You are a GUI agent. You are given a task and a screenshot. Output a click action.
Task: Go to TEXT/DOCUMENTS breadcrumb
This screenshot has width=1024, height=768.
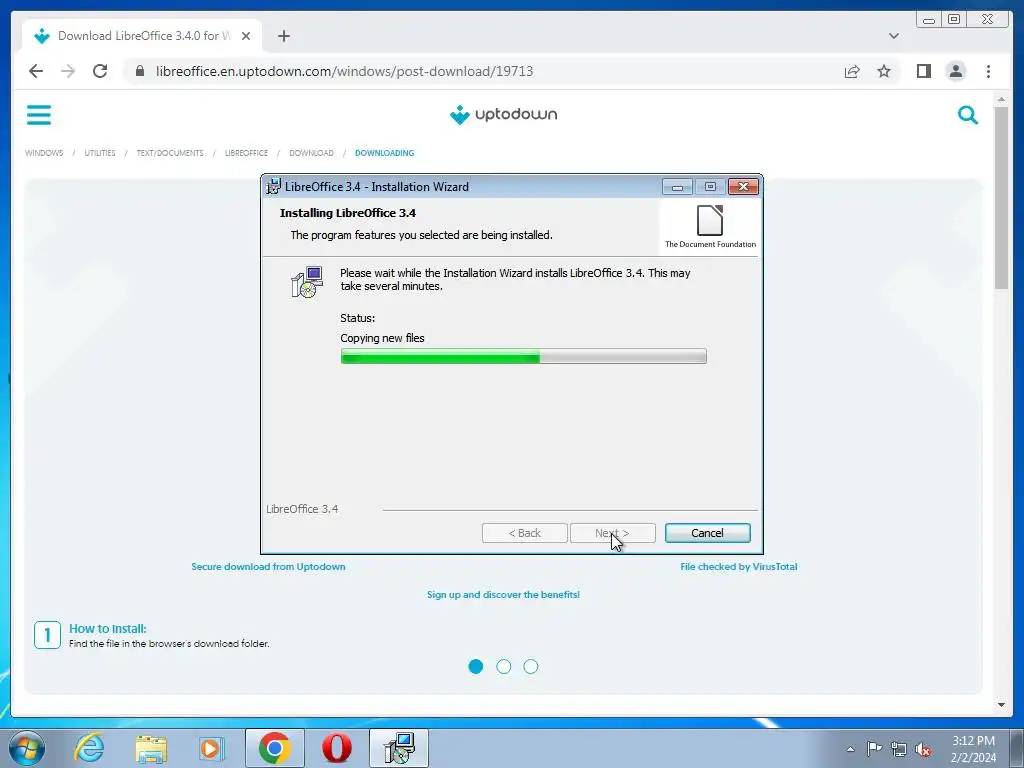(x=170, y=153)
